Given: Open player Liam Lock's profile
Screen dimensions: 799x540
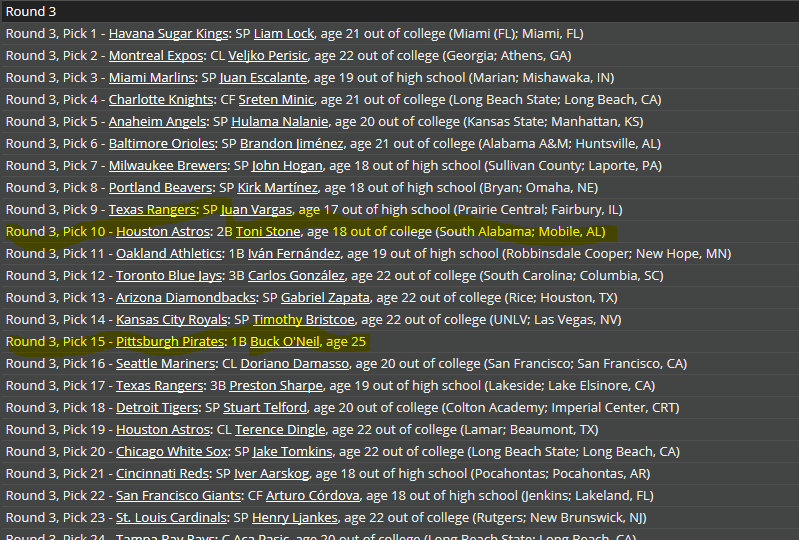Looking at the screenshot, I should (284, 34).
